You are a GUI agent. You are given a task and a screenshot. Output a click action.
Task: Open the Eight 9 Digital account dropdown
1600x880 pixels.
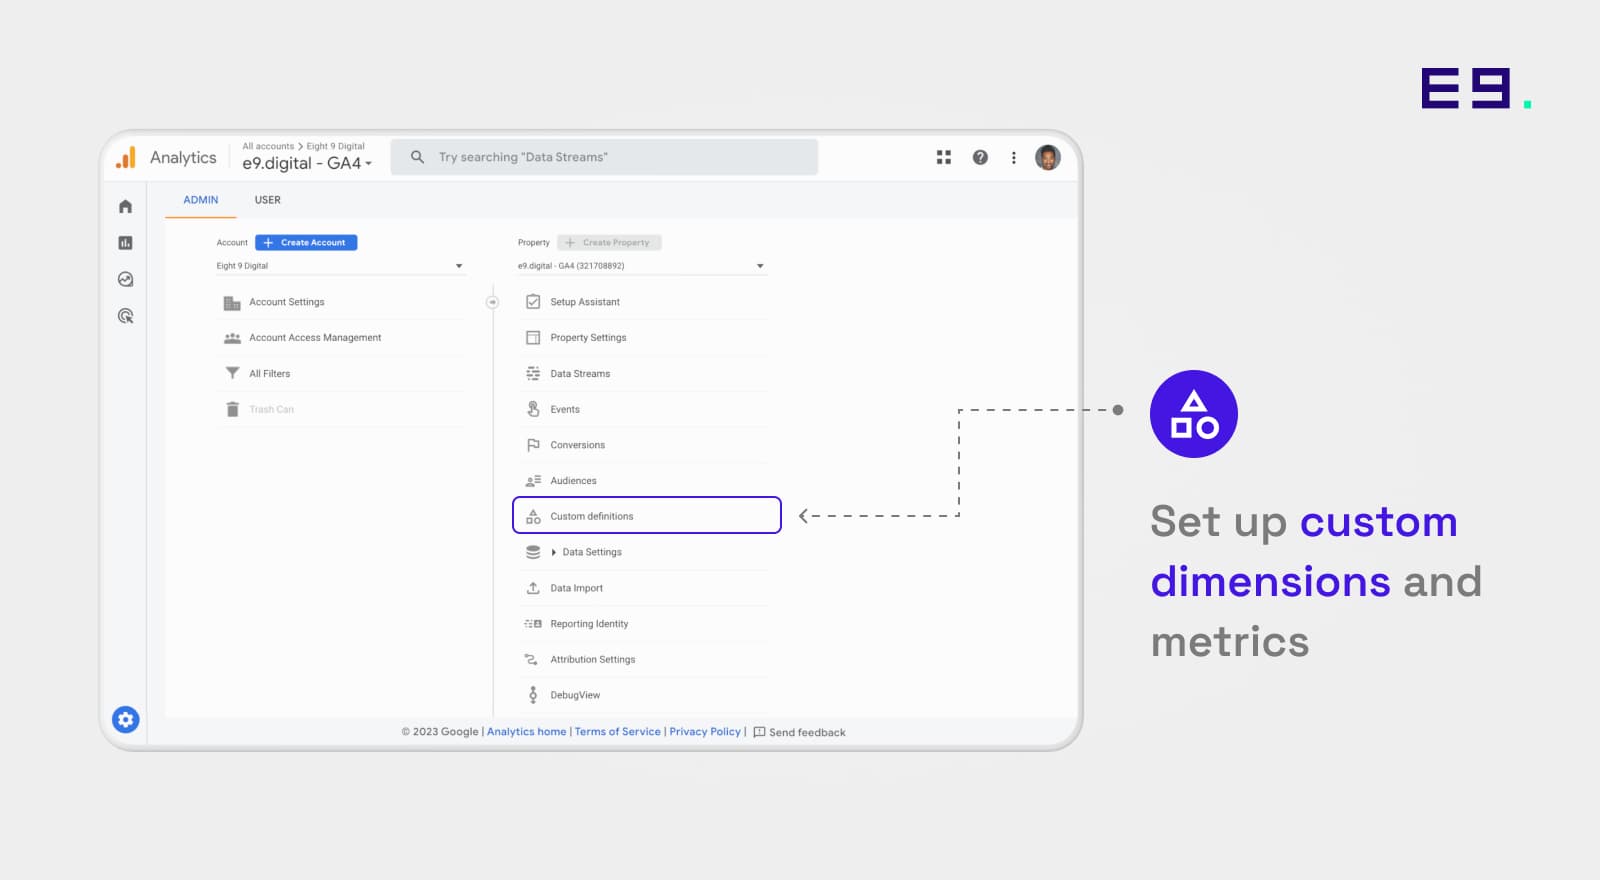[x=340, y=266]
